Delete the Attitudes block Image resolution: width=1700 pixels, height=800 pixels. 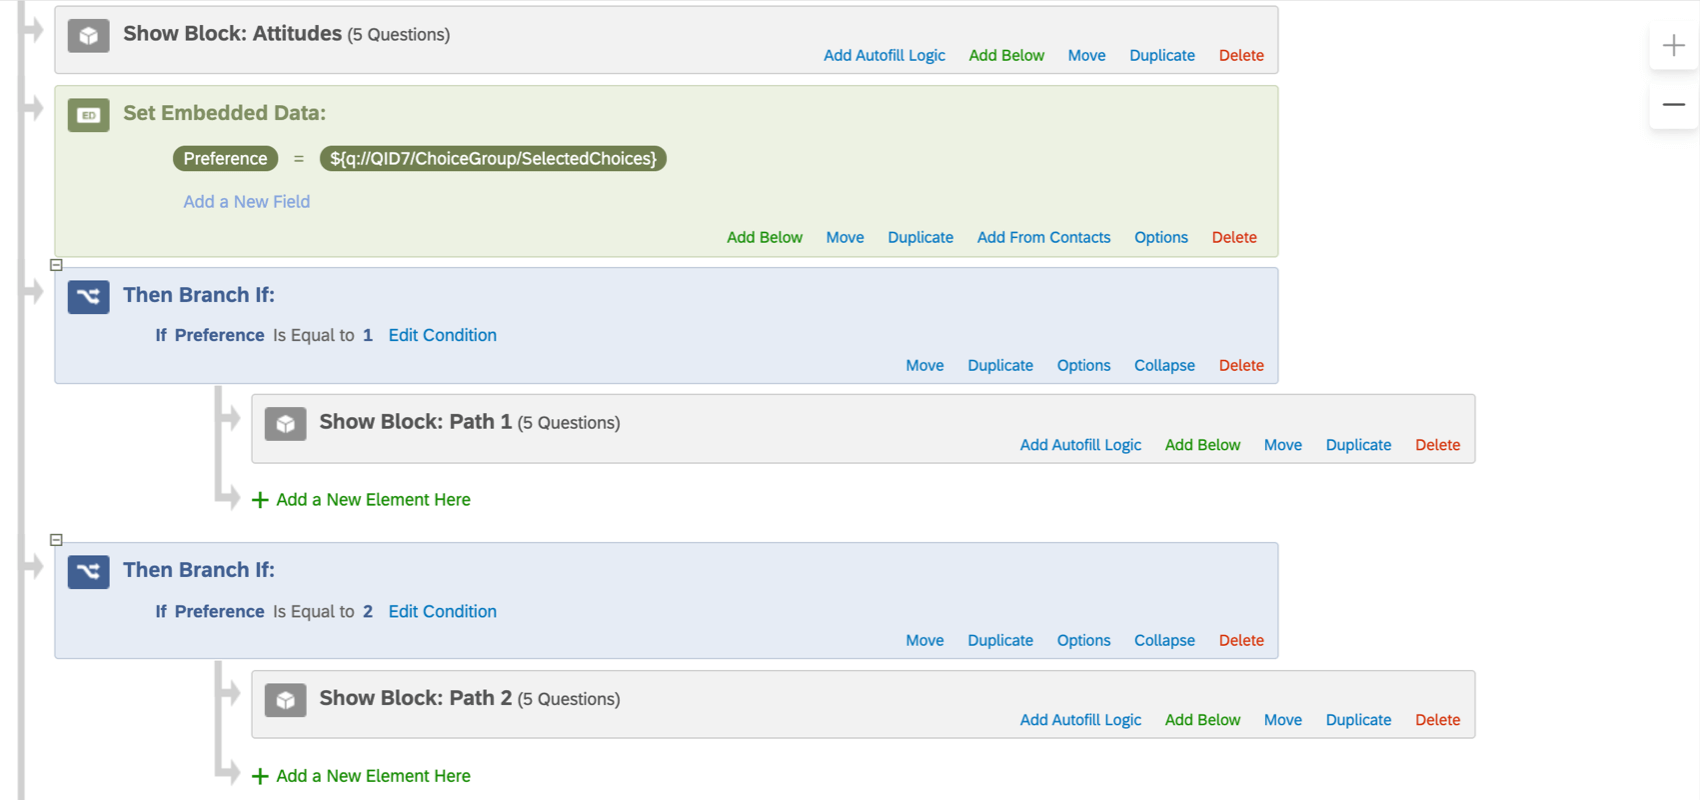point(1241,55)
